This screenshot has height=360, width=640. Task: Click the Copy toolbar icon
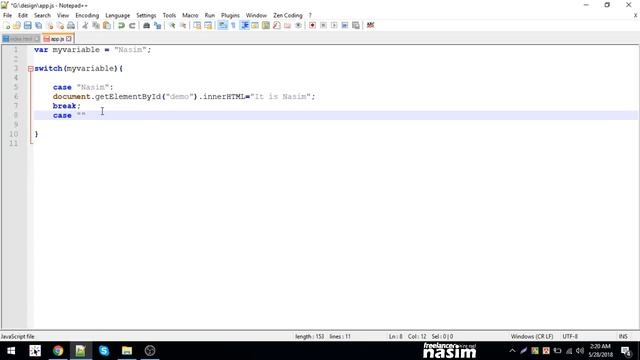[x=96, y=25]
